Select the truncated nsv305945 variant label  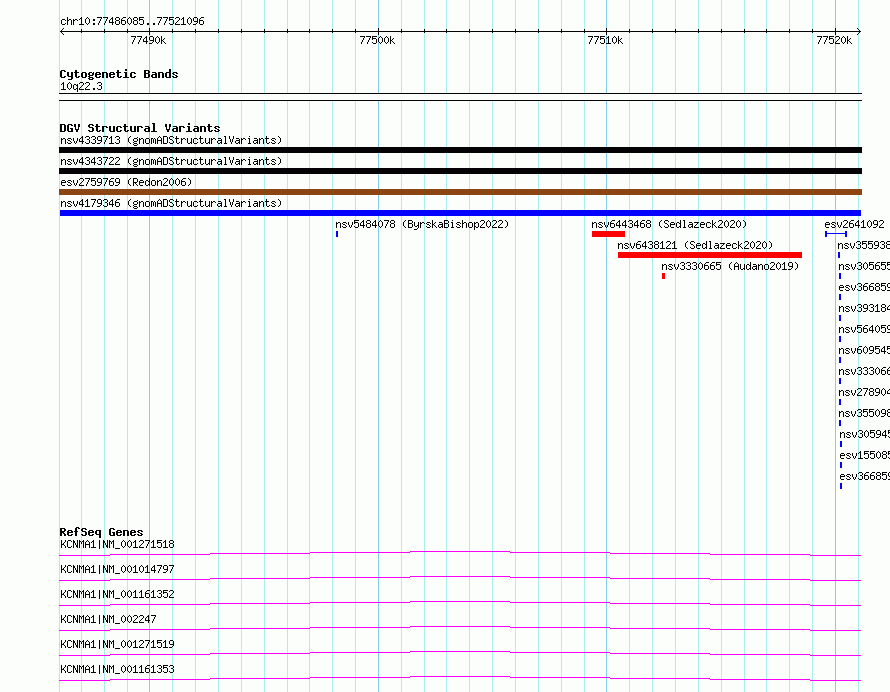tap(864, 434)
